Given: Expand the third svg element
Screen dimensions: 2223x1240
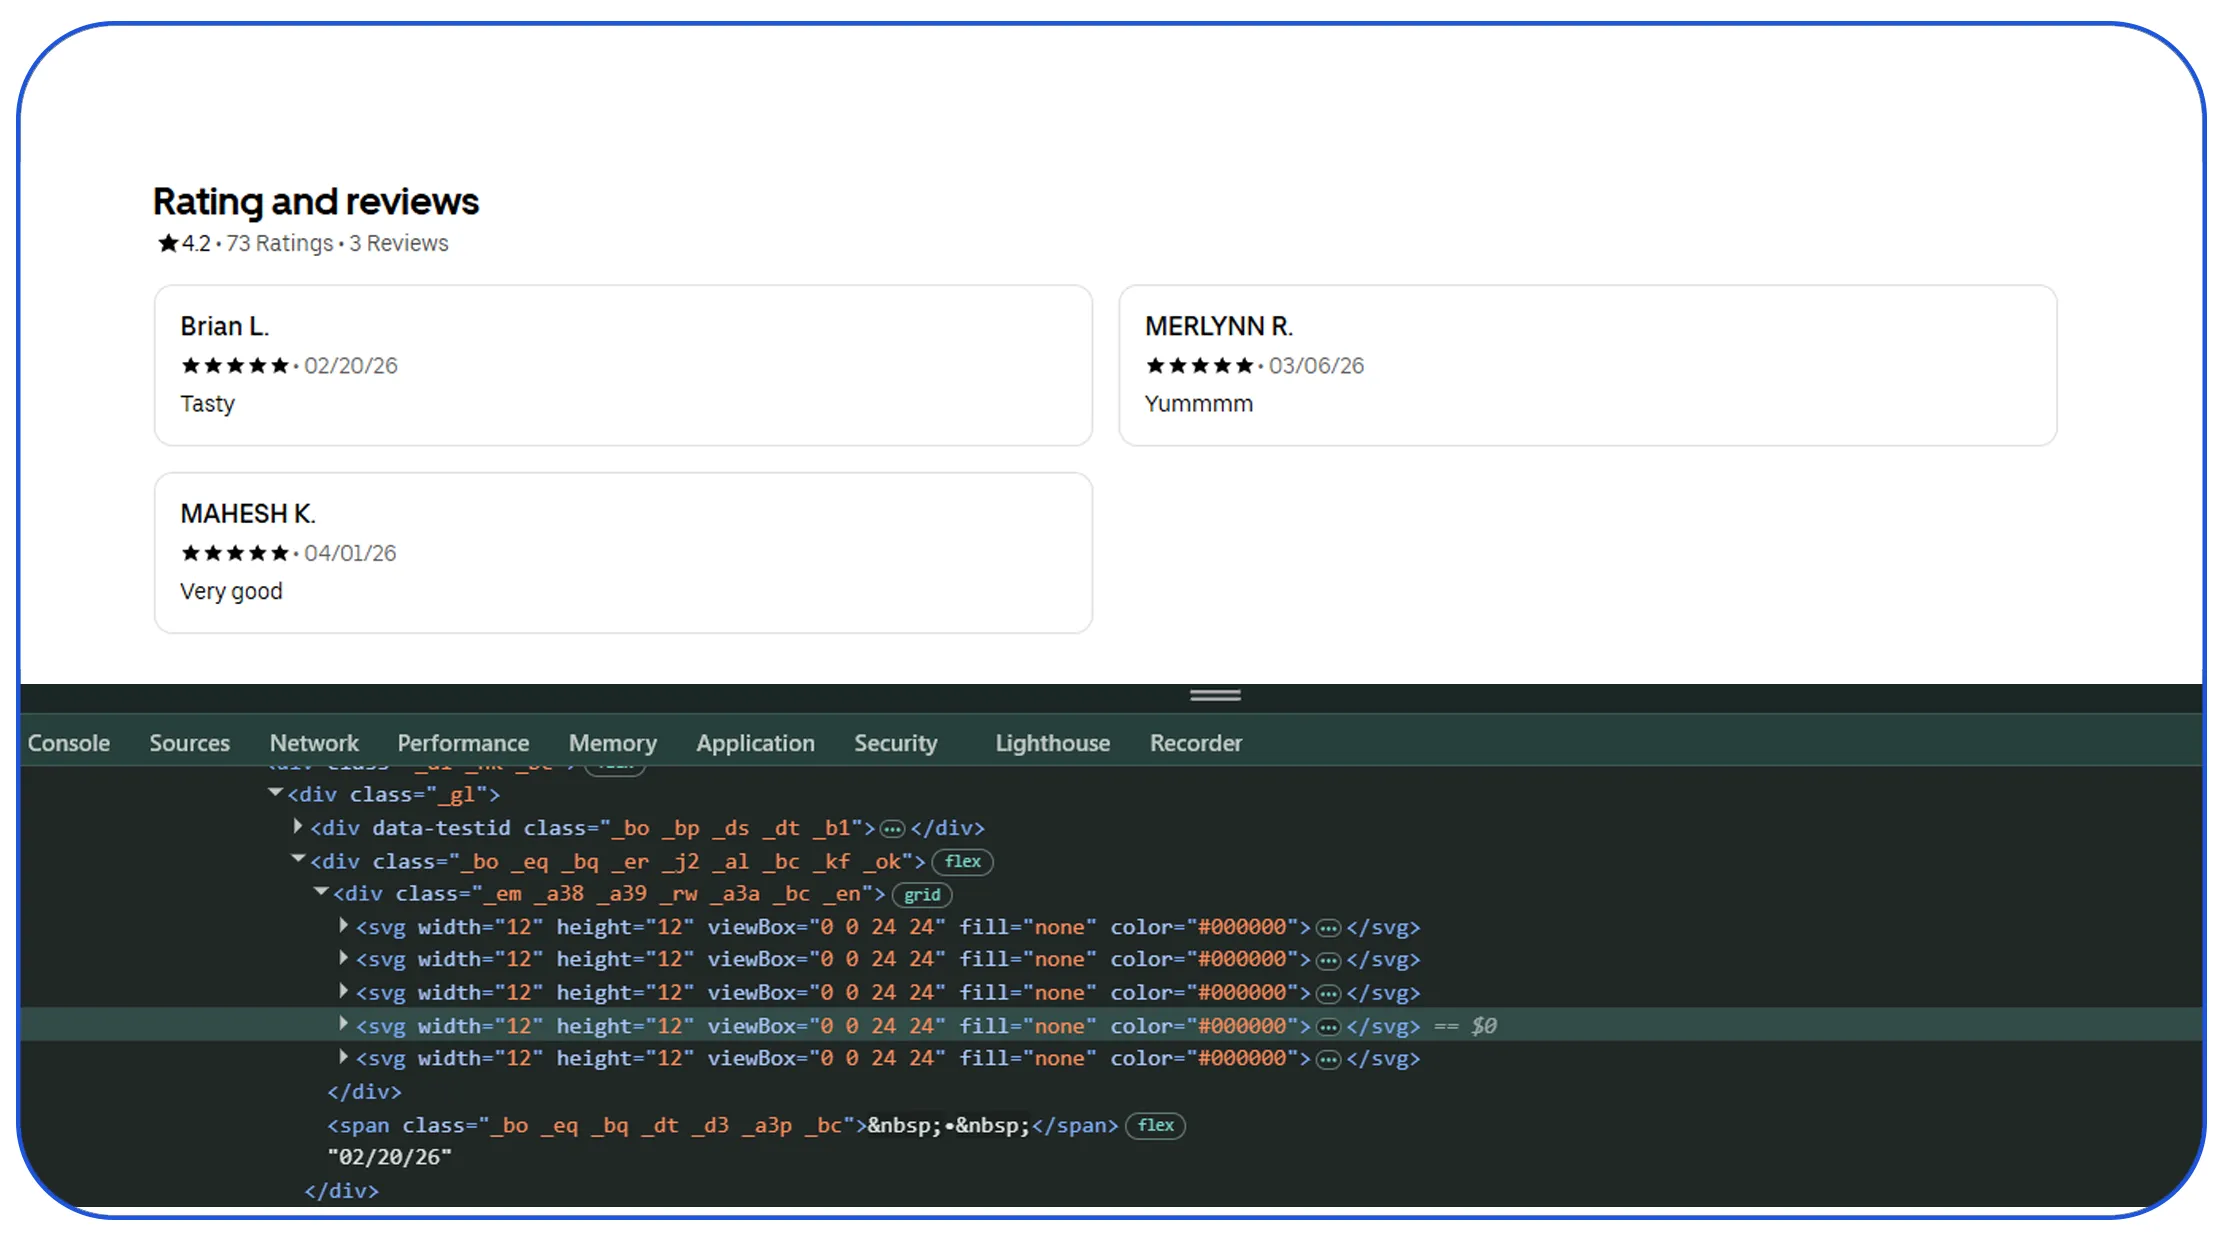Looking at the screenshot, I should [343, 991].
